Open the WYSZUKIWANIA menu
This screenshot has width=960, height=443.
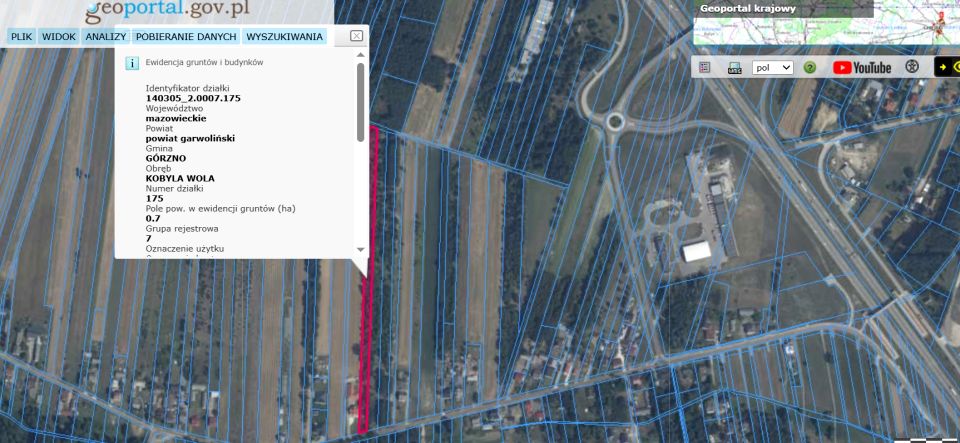(284, 37)
